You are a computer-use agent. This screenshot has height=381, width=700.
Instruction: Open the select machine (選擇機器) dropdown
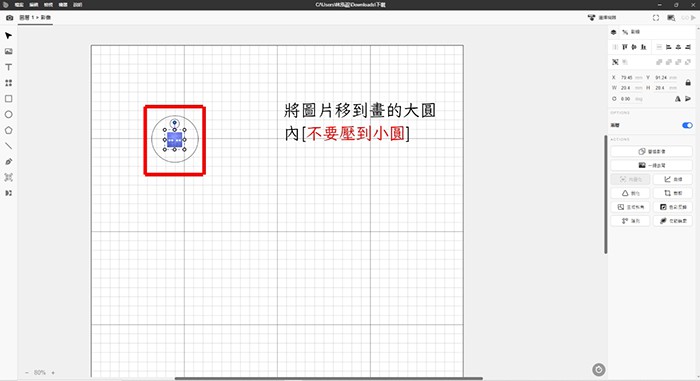point(602,17)
